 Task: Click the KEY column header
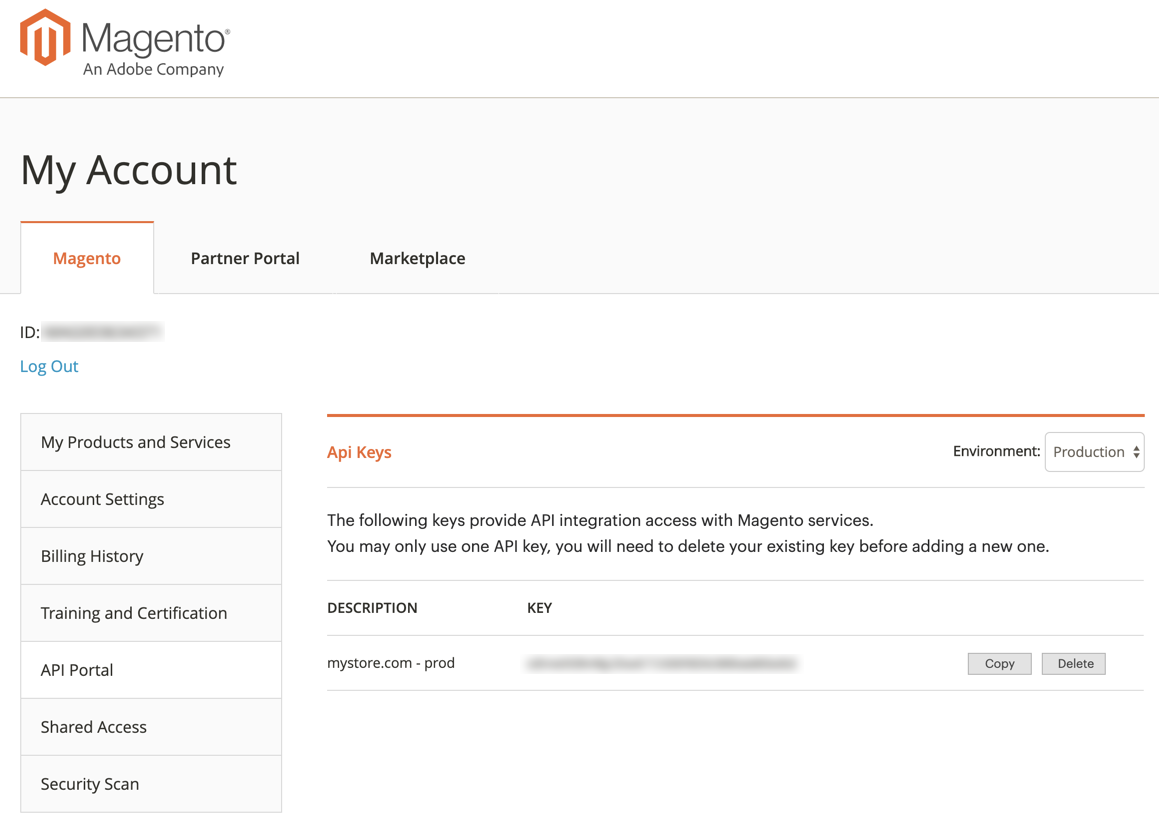pyautogui.click(x=540, y=608)
